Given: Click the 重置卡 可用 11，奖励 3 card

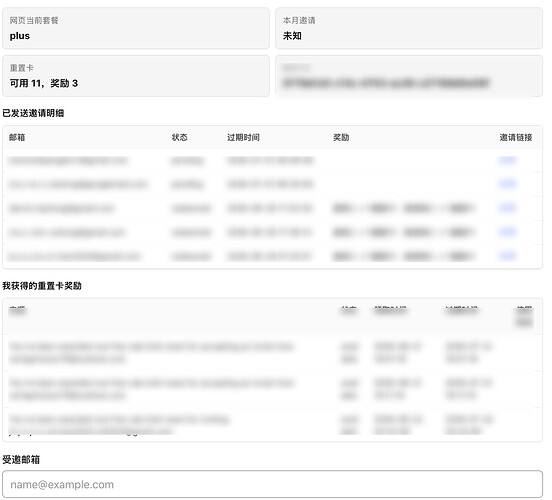Looking at the screenshot, I should [136, 76].
